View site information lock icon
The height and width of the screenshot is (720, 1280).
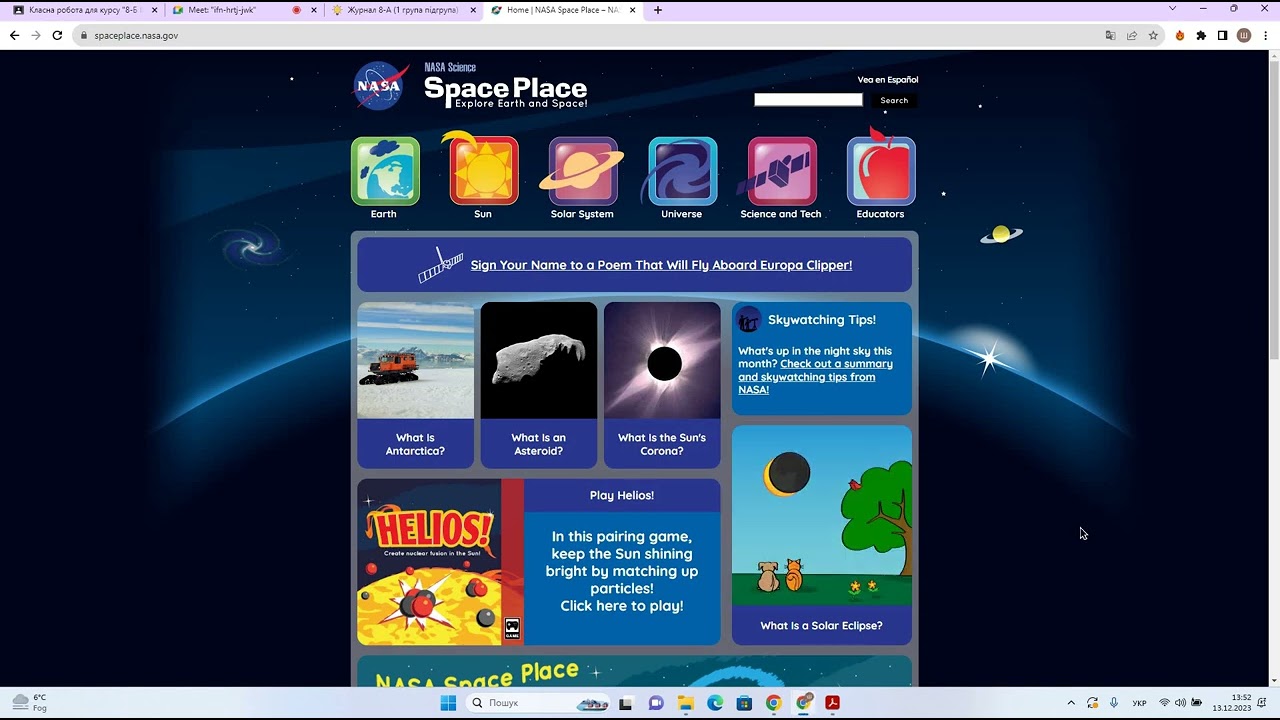pyautogui.click(x=84, y=35)
